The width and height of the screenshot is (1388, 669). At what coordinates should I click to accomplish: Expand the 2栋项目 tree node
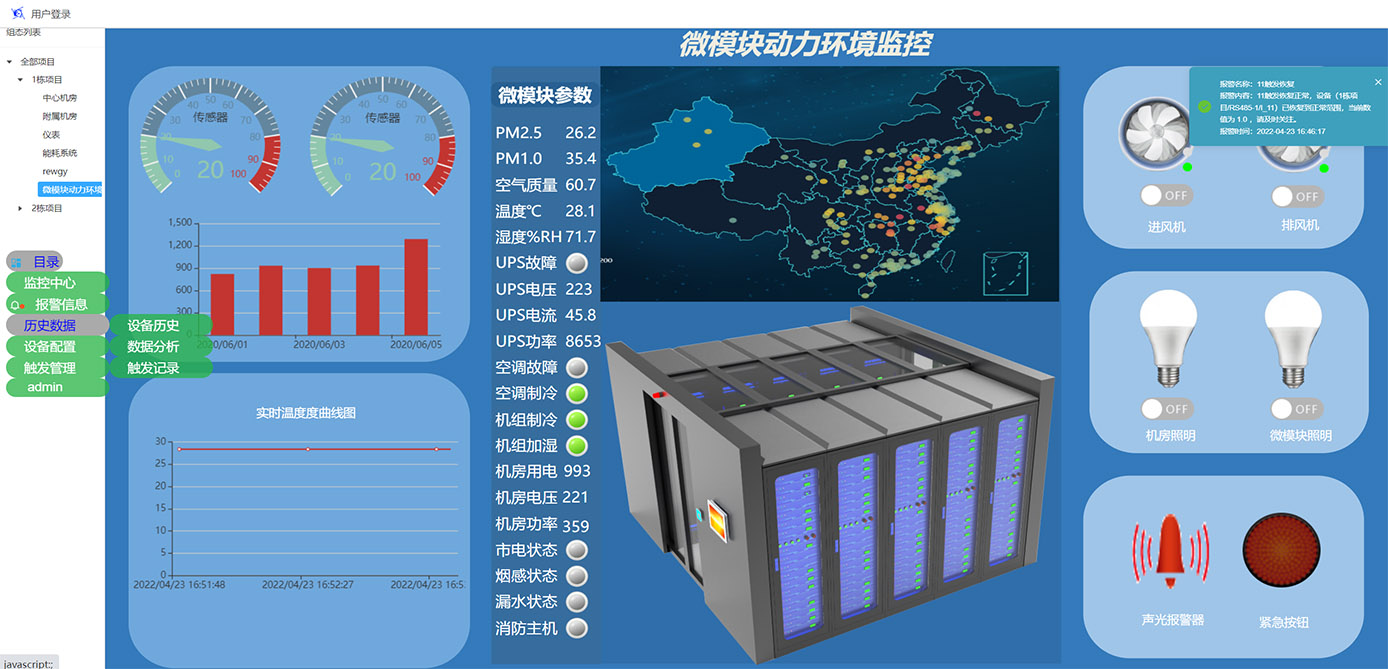tap(21, 207)
